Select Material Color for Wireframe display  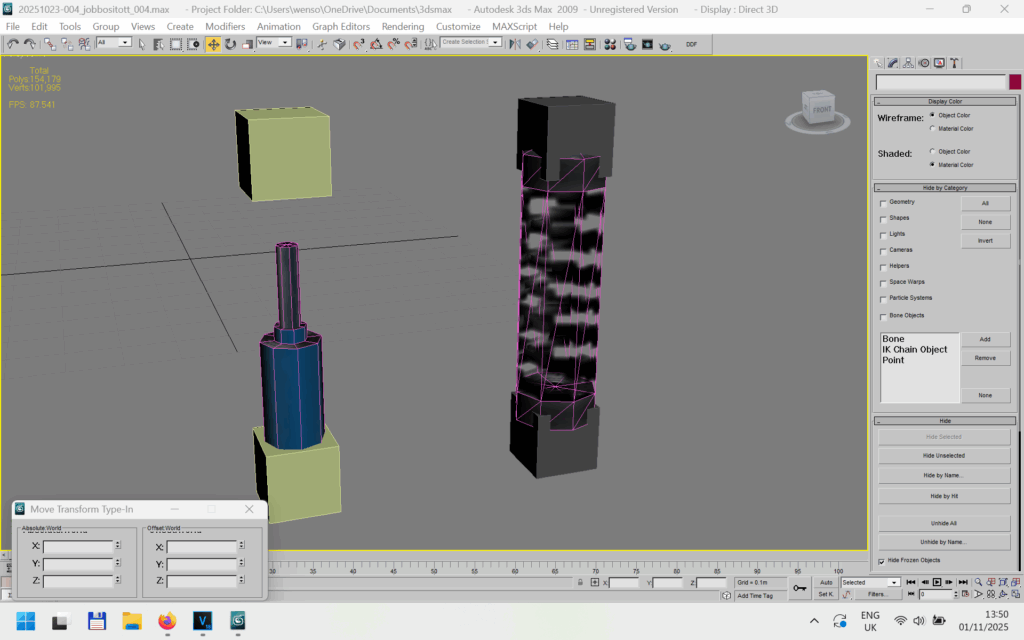[933, 128]
